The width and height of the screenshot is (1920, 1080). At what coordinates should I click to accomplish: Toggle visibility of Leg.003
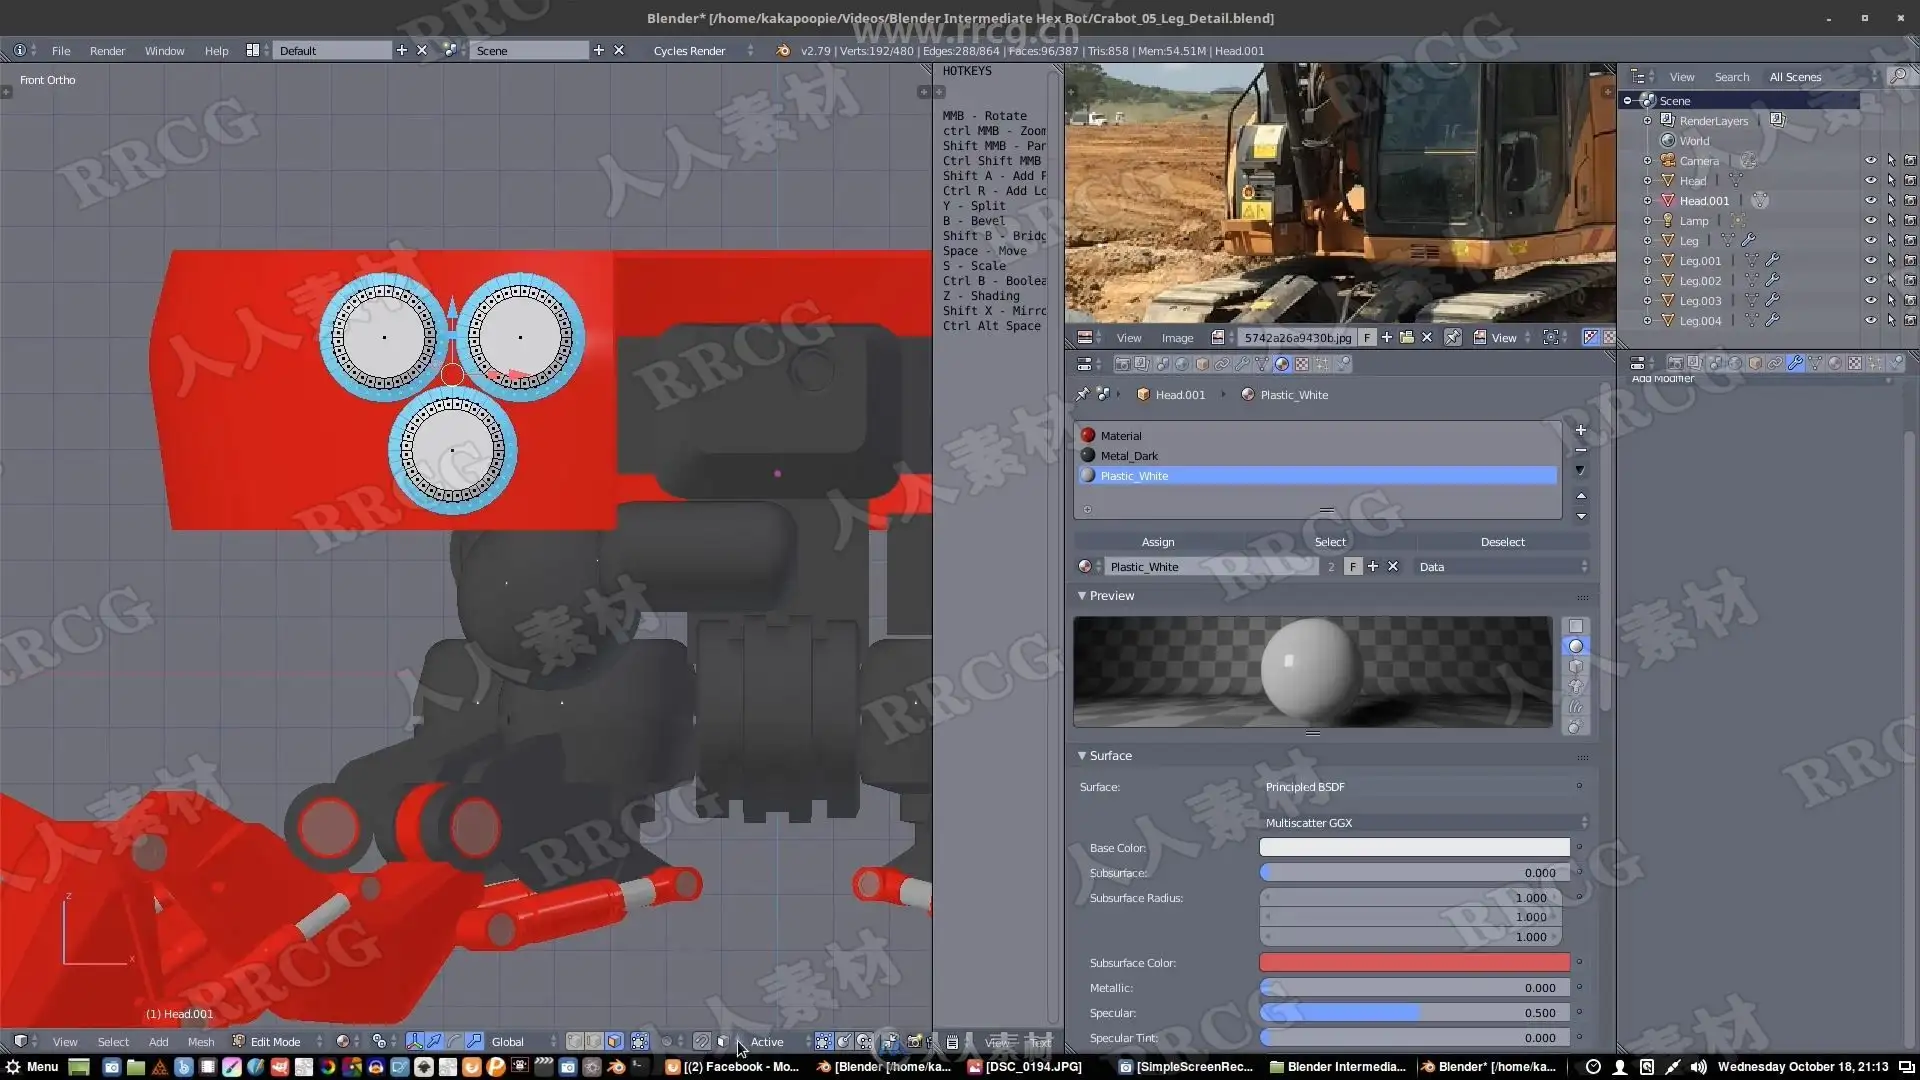[1870, 300]
